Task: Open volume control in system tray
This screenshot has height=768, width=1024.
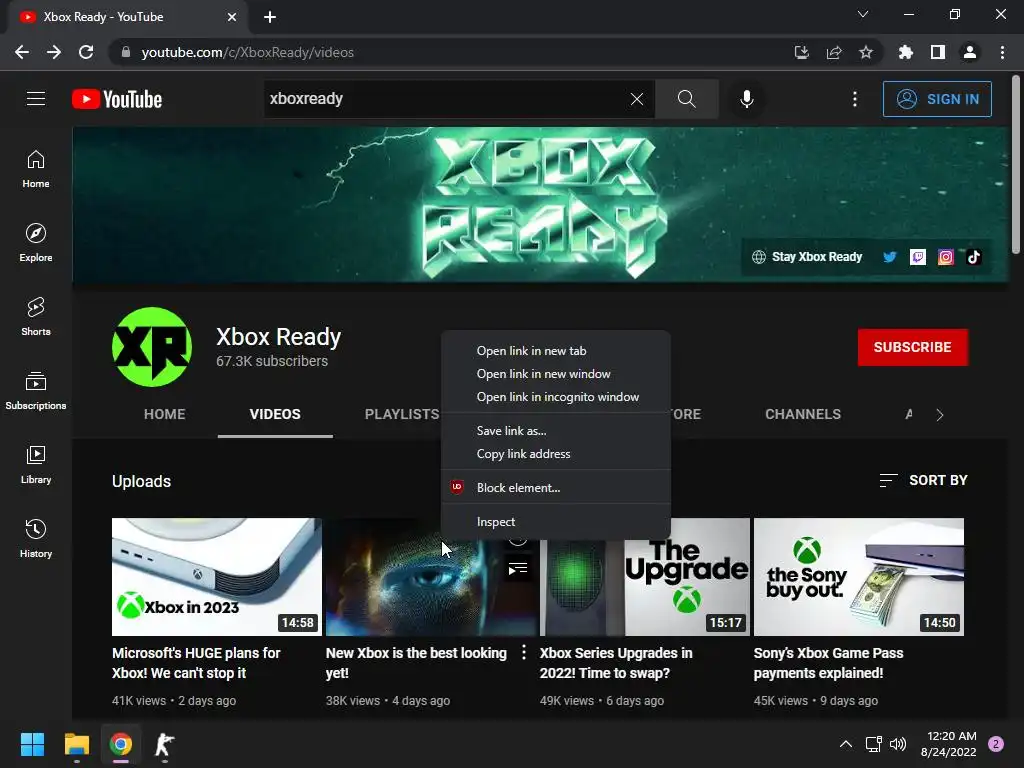Action: click(898, 744)
